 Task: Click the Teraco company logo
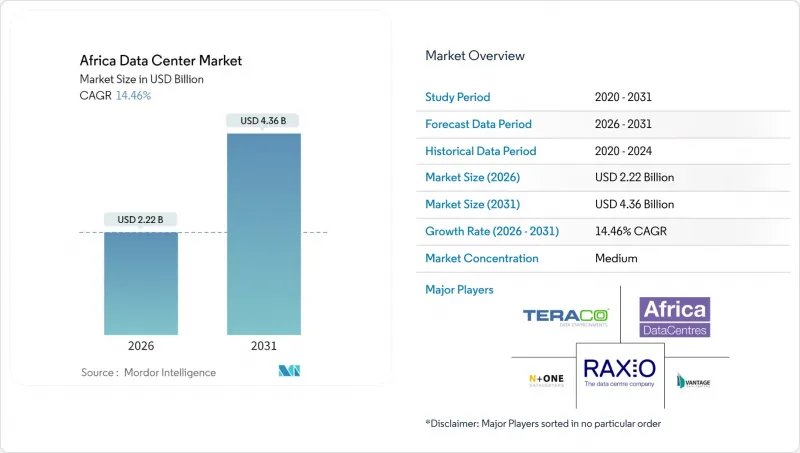point(566,317)
